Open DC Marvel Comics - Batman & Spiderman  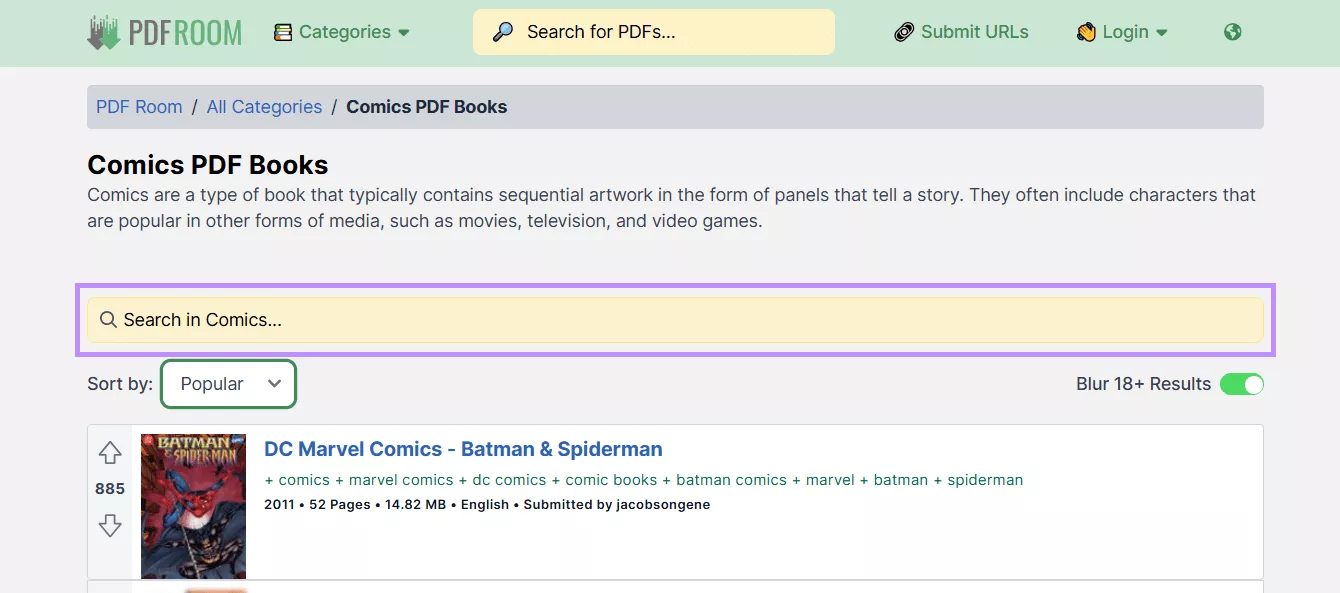coord(464,449)
